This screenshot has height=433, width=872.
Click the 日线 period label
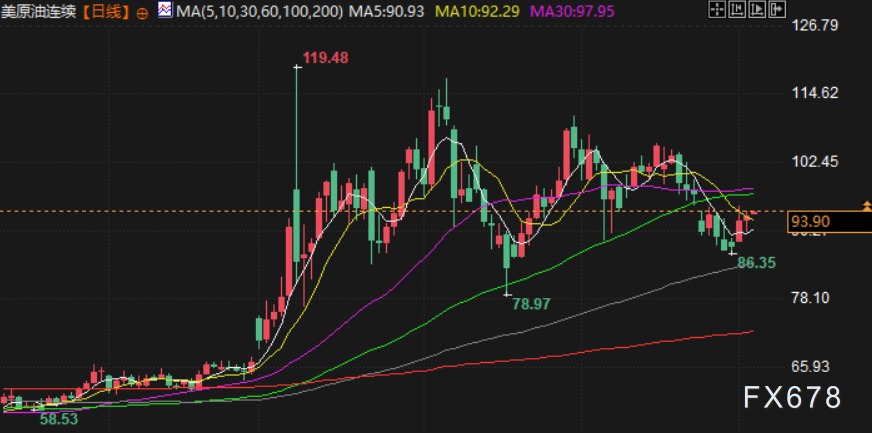pyautogui.click(x=107, y=11)
